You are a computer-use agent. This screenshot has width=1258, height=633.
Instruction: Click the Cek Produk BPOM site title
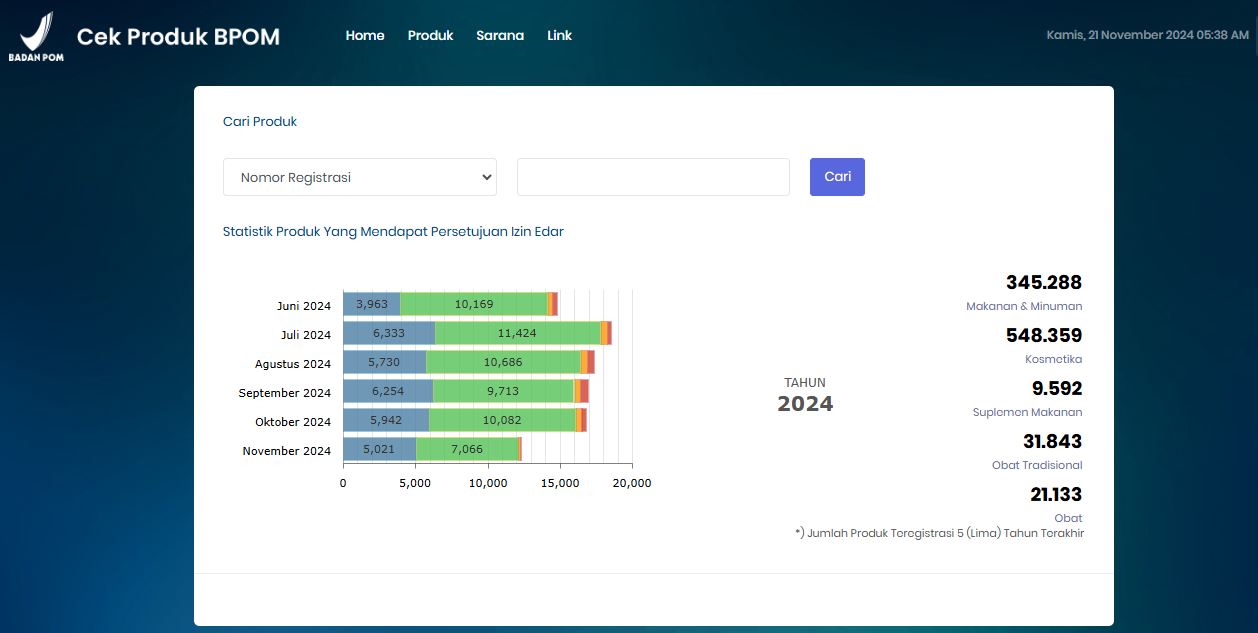point(178,37)
